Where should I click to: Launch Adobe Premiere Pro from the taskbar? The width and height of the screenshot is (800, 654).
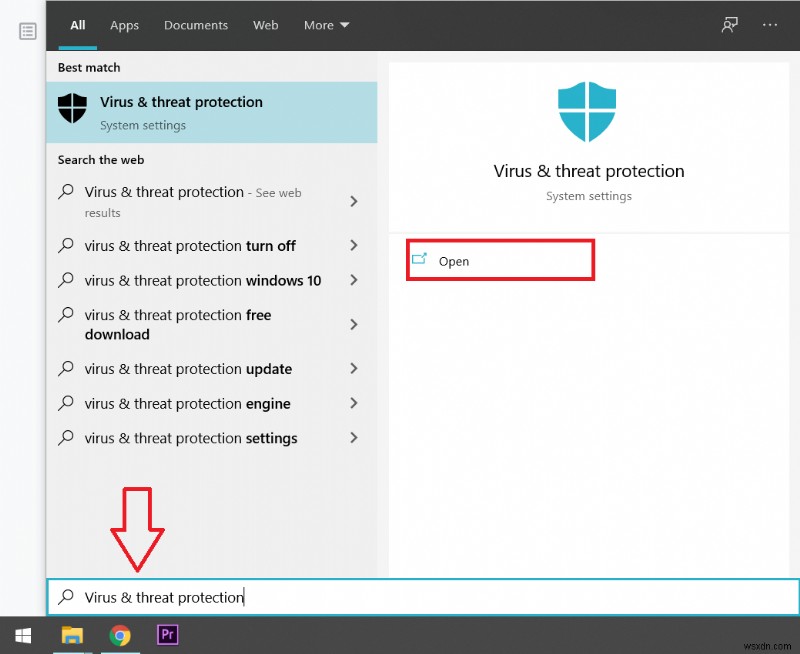pyautogui.click(x=167, y=635)
